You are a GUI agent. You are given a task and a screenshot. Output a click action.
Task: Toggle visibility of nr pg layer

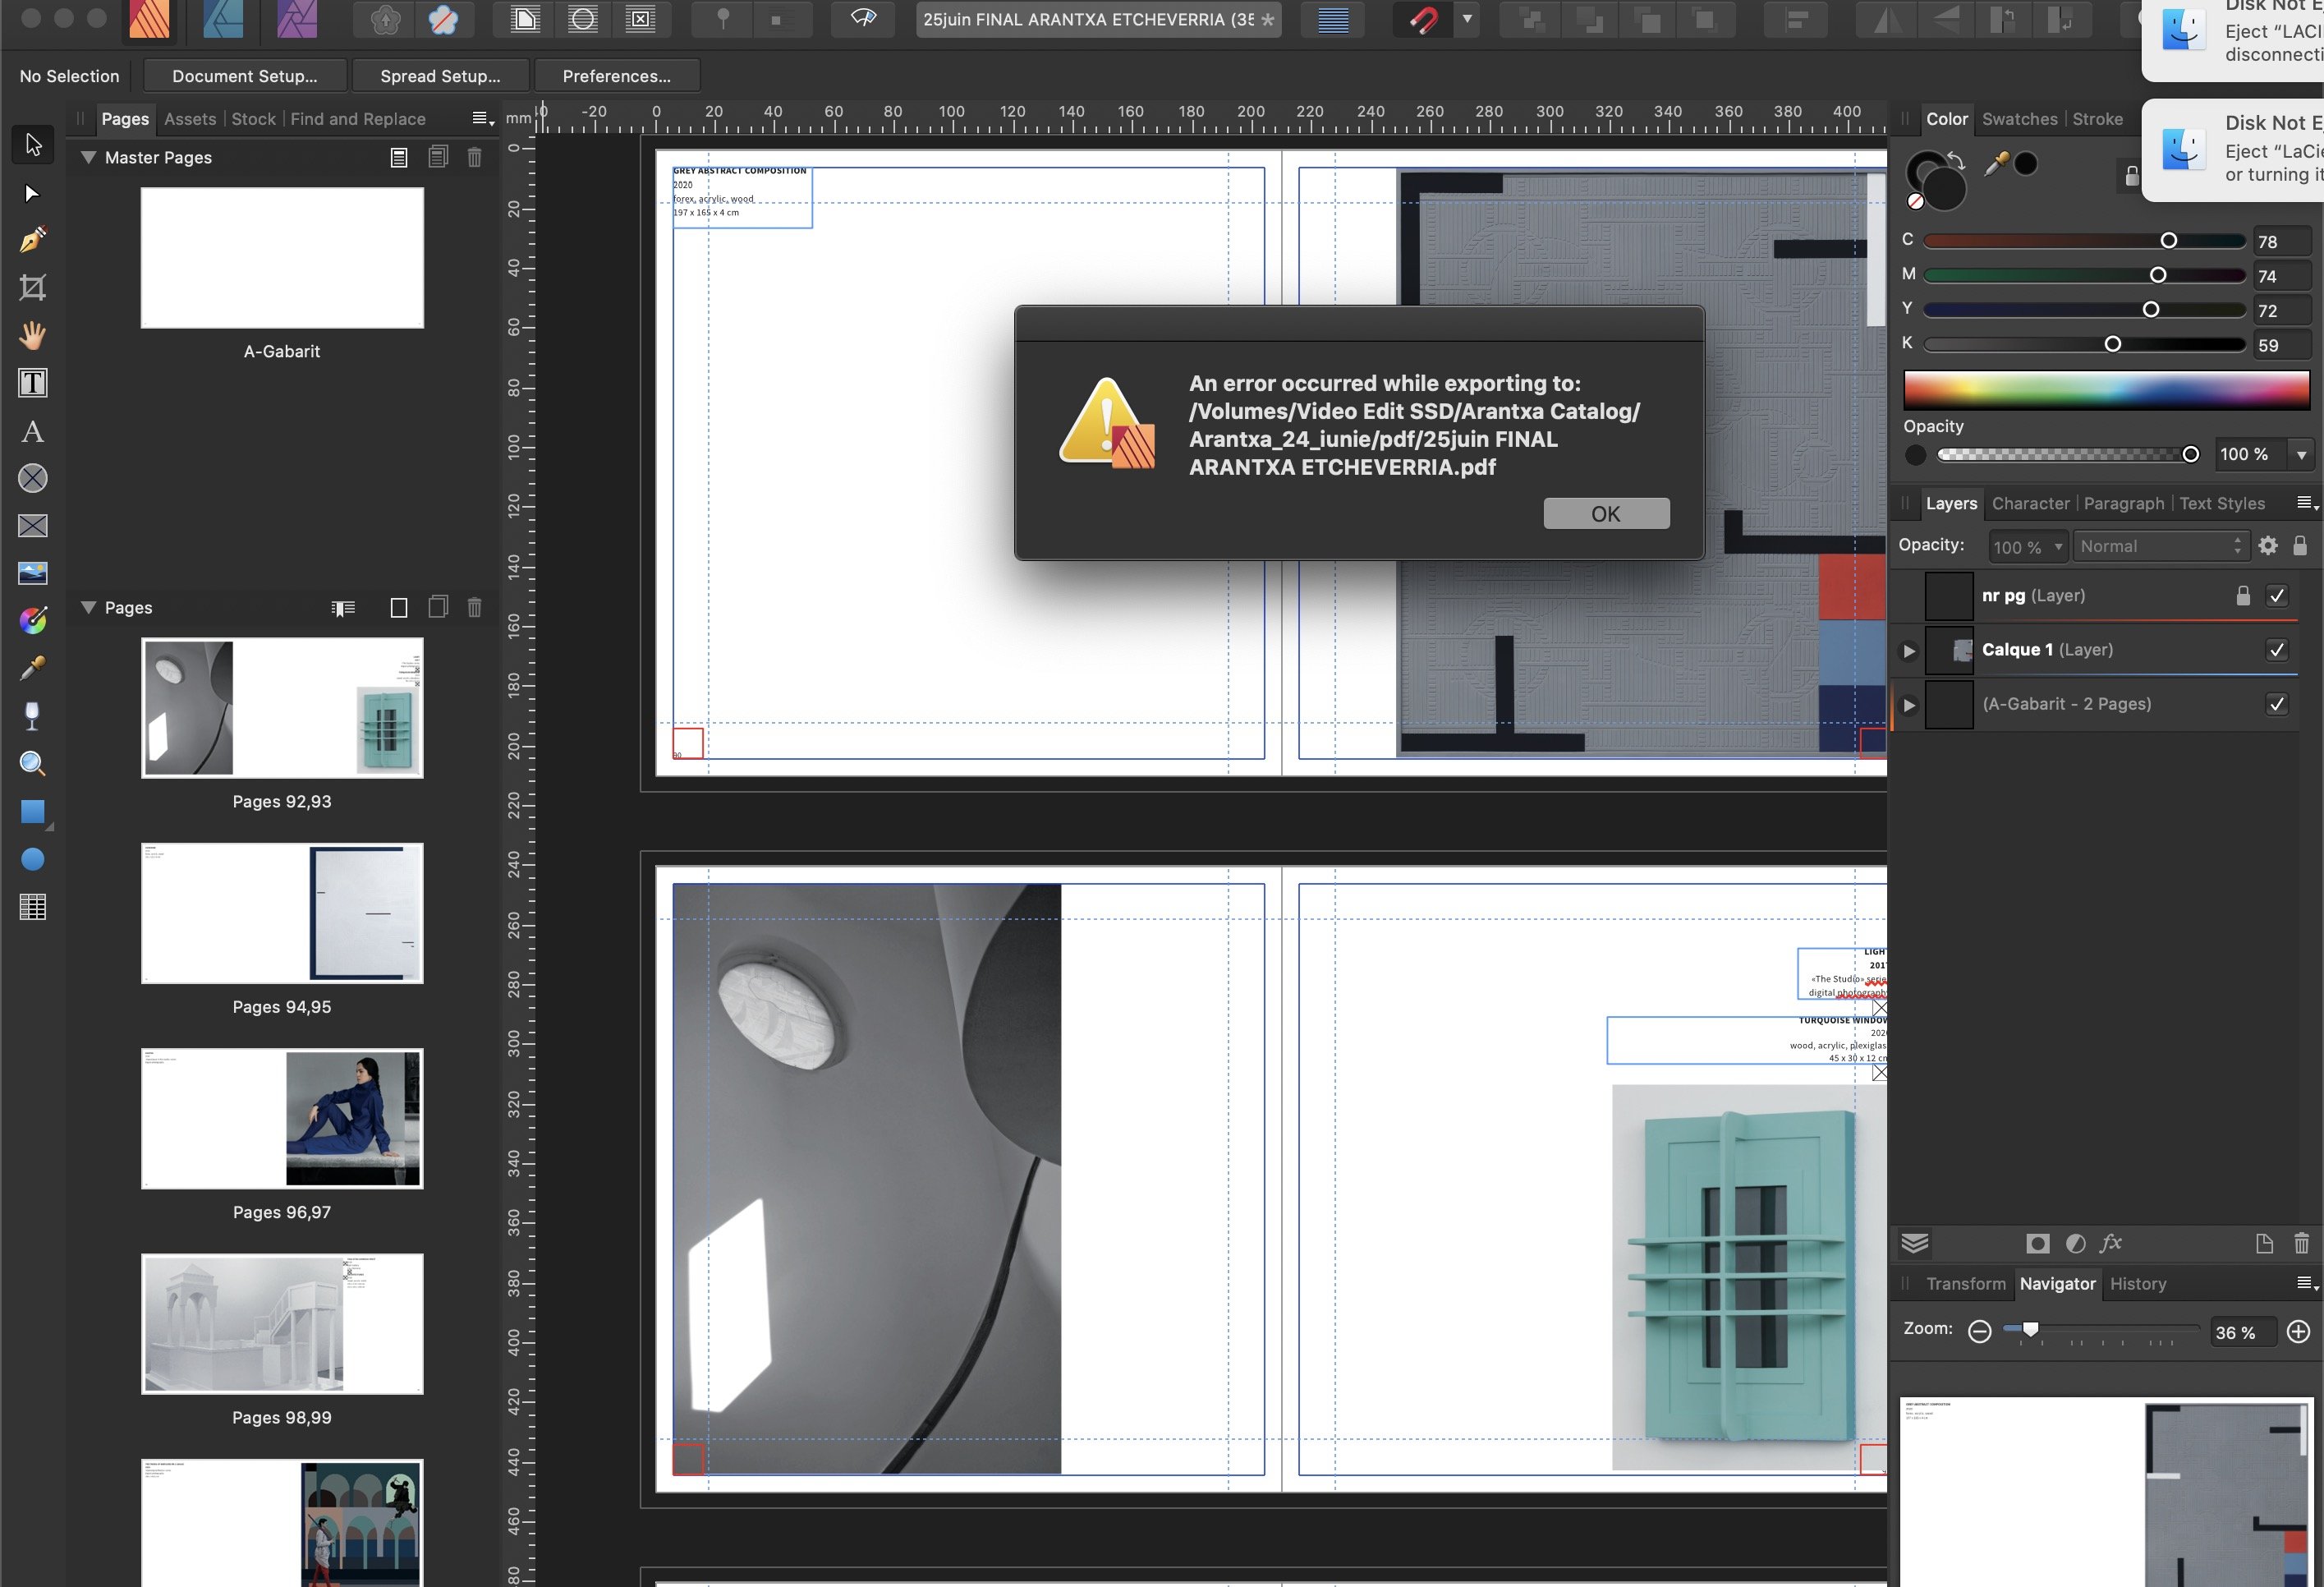click(x=2277, y=595)
